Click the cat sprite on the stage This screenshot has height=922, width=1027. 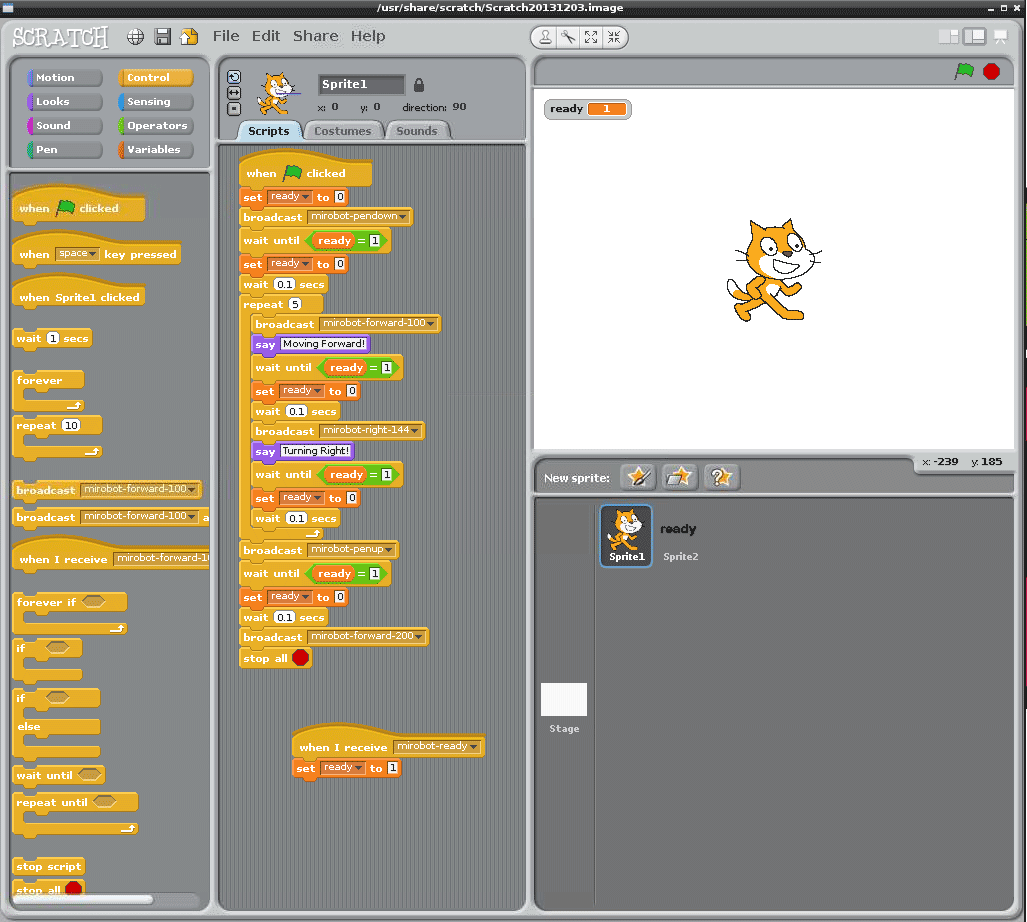tap(772, 270)
